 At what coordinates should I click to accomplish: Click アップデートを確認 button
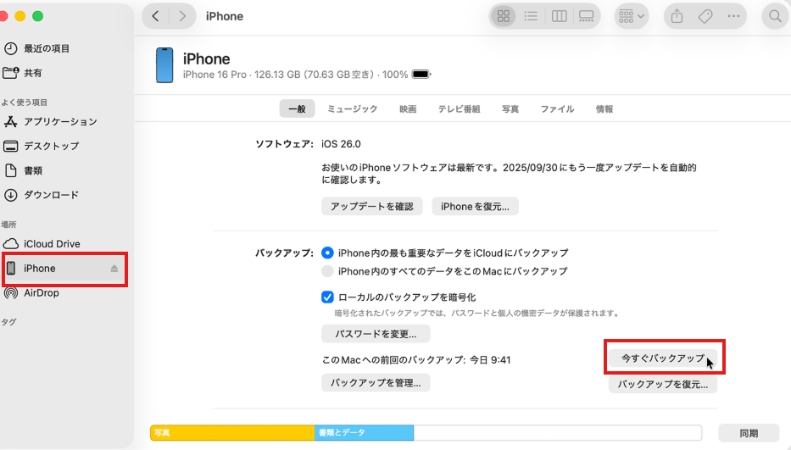click(x=372, y=206)
